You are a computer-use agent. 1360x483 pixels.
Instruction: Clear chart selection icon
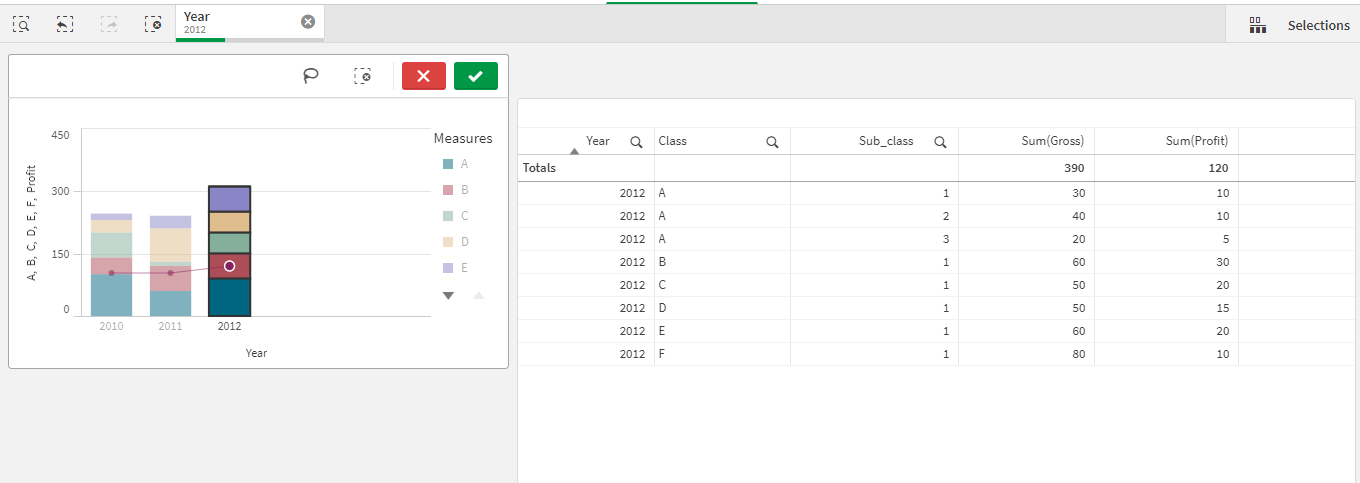tap(363, 76)
